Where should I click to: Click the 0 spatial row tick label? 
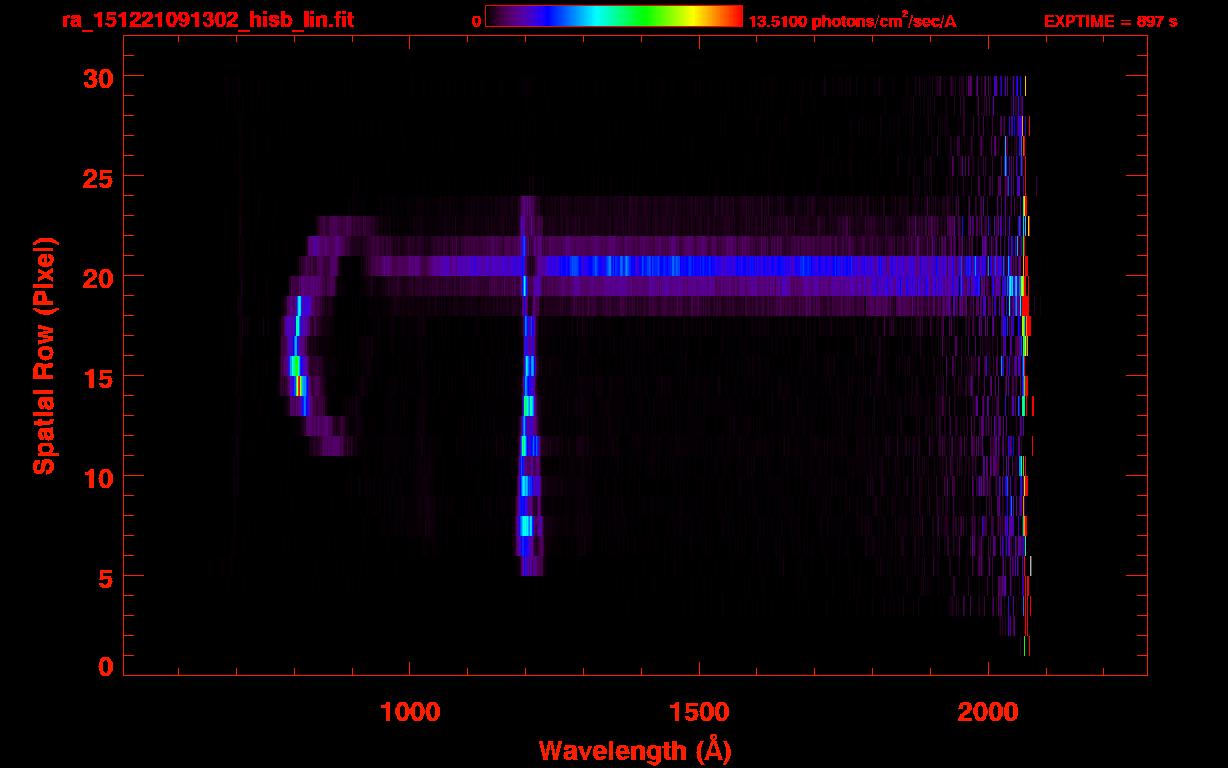pyautogui.click(x=106, y=667)
